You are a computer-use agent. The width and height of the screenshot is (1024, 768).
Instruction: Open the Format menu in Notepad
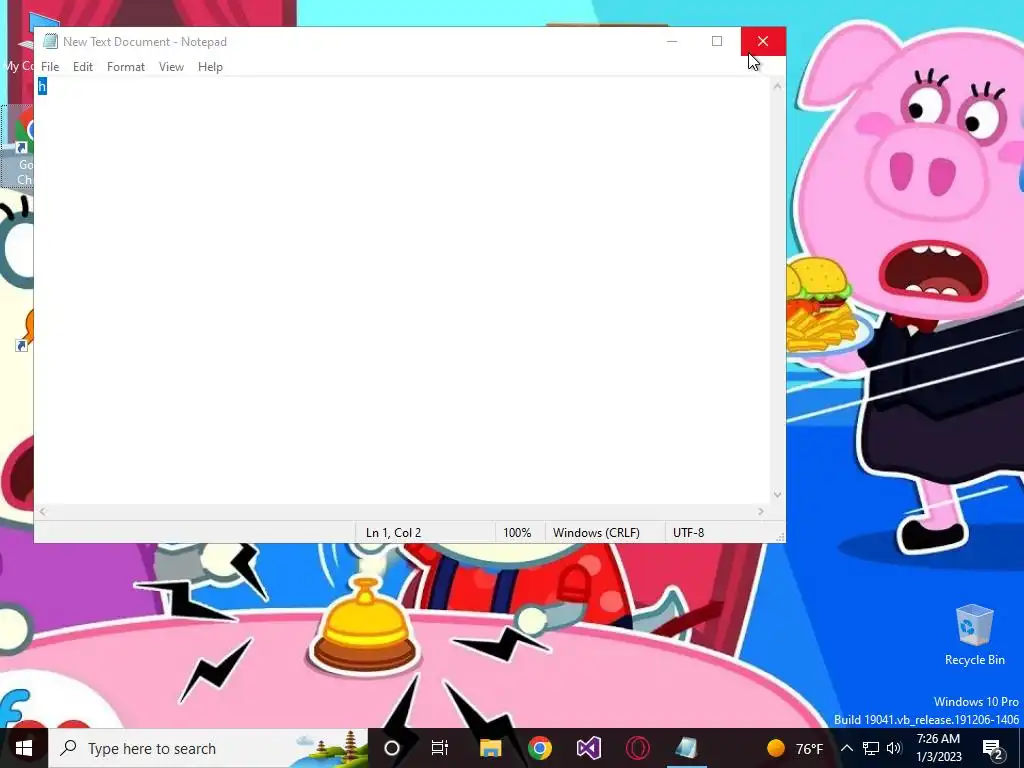click(125, 67)
